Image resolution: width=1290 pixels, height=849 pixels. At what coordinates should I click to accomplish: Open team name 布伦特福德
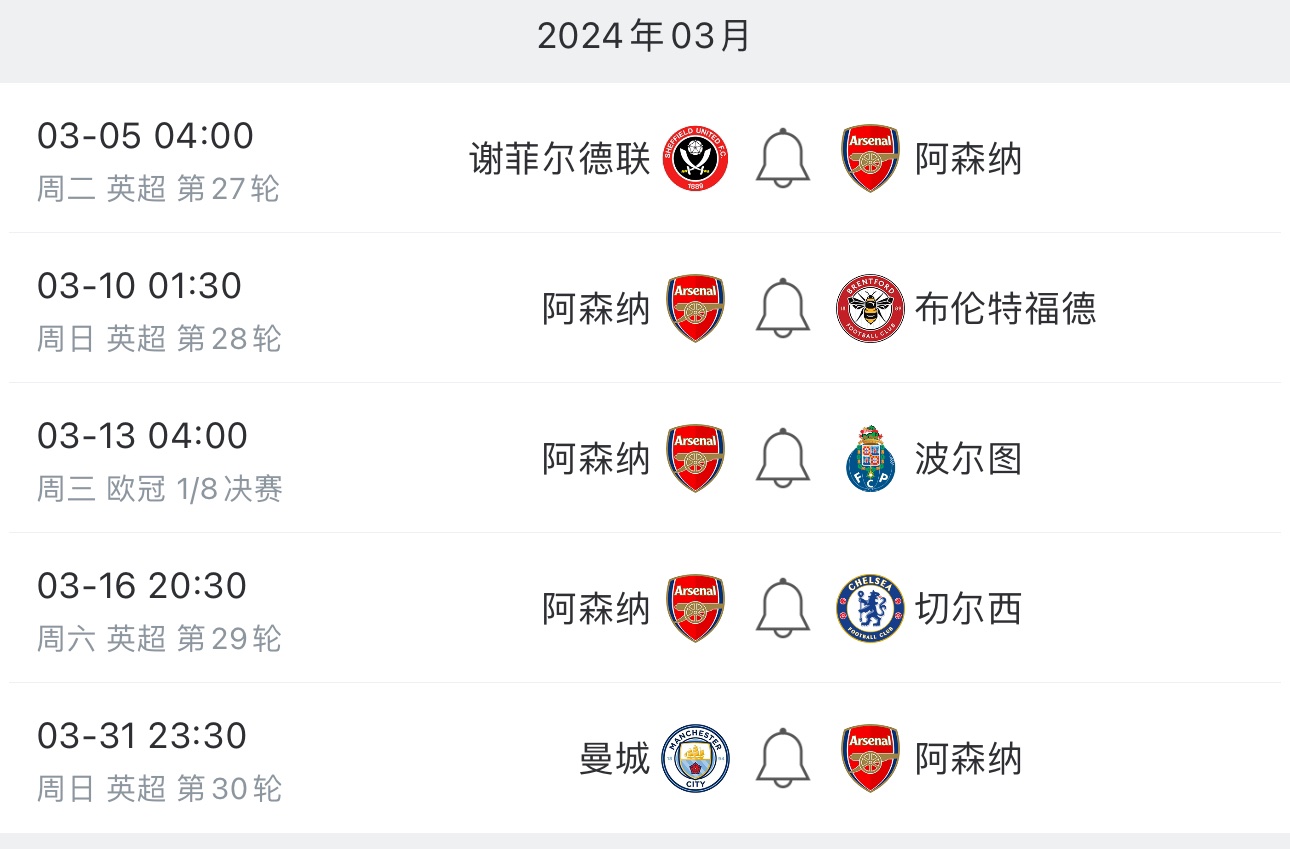pyautogui.click(x=1005, y=309)
